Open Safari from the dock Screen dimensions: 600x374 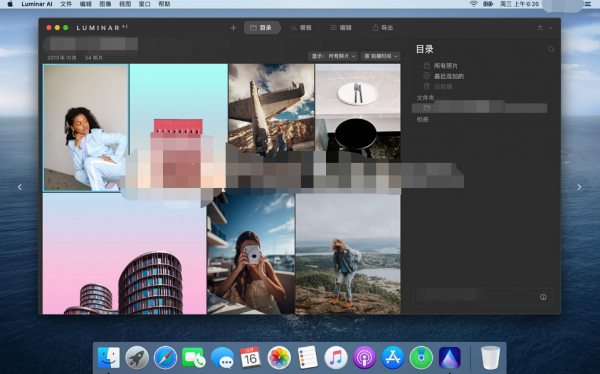(165, 358)
